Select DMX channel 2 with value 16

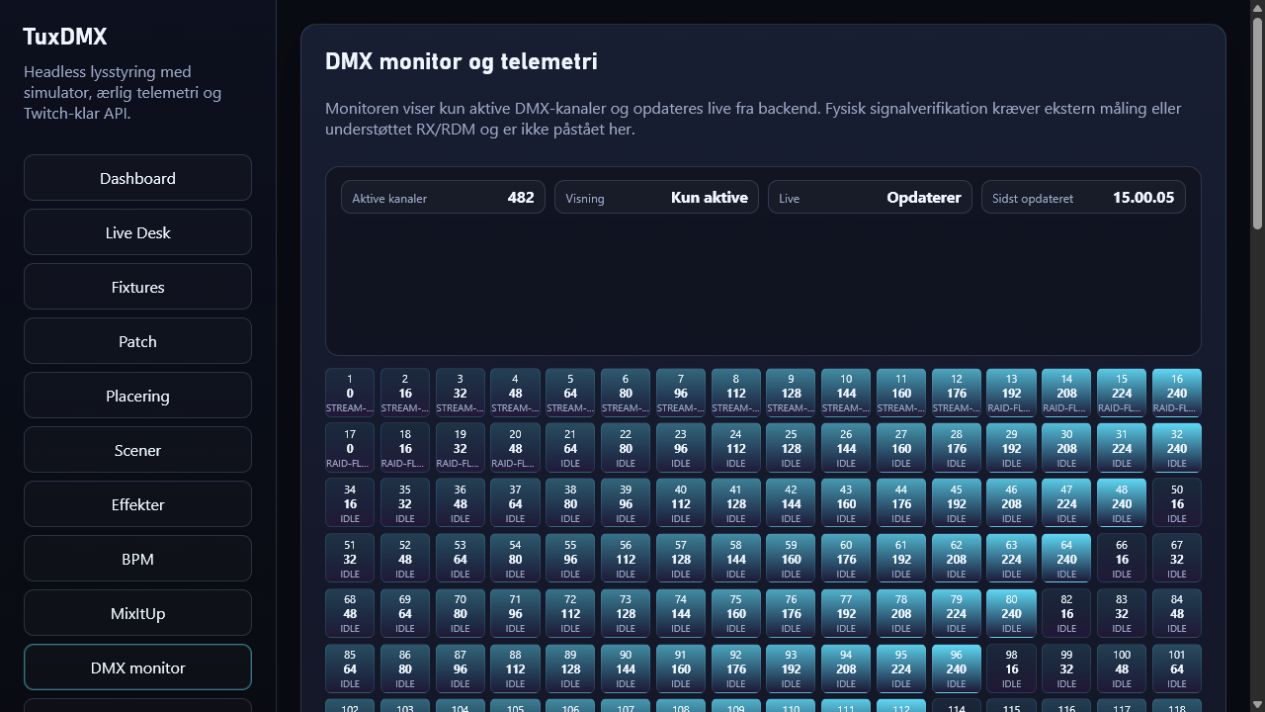(x=405, y=393)
